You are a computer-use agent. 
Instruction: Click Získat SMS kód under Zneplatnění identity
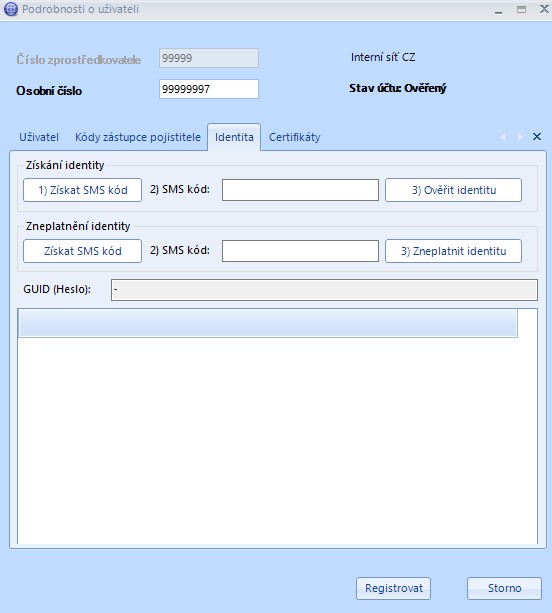82,251
